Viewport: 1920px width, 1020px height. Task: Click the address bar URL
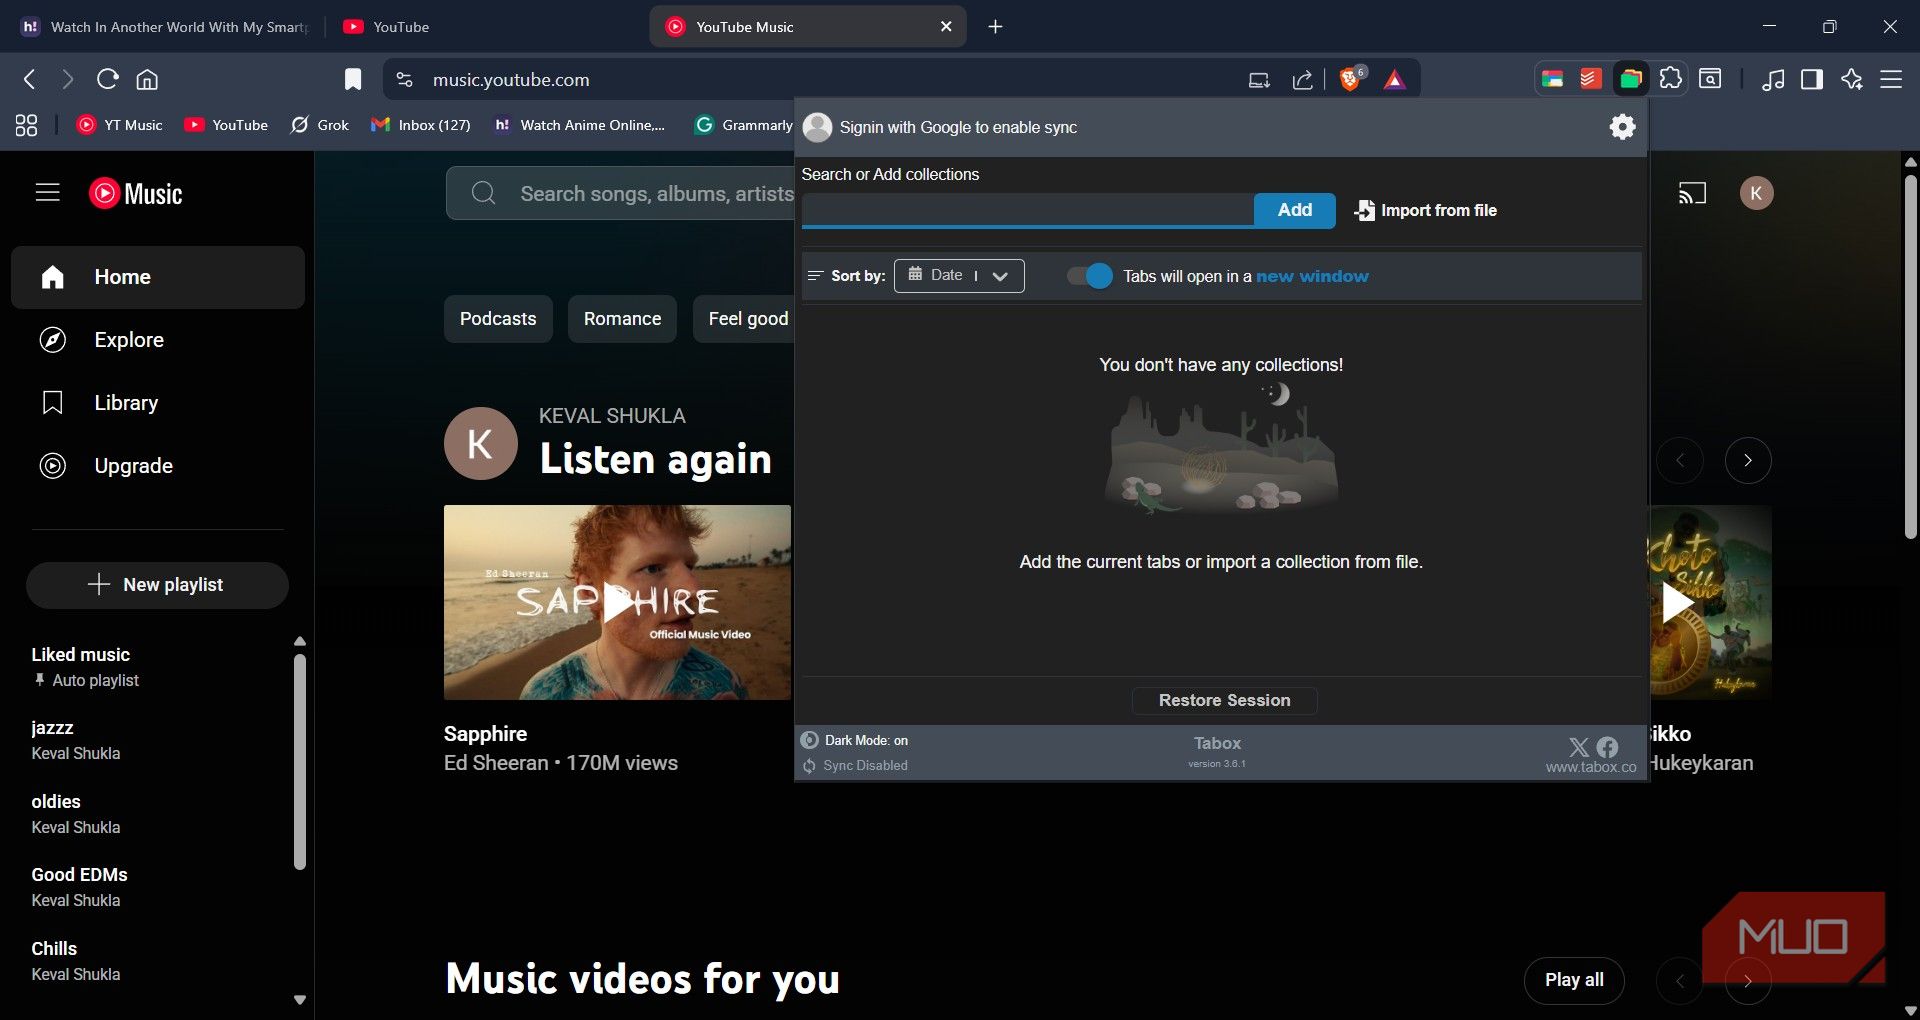coord(510,80)
